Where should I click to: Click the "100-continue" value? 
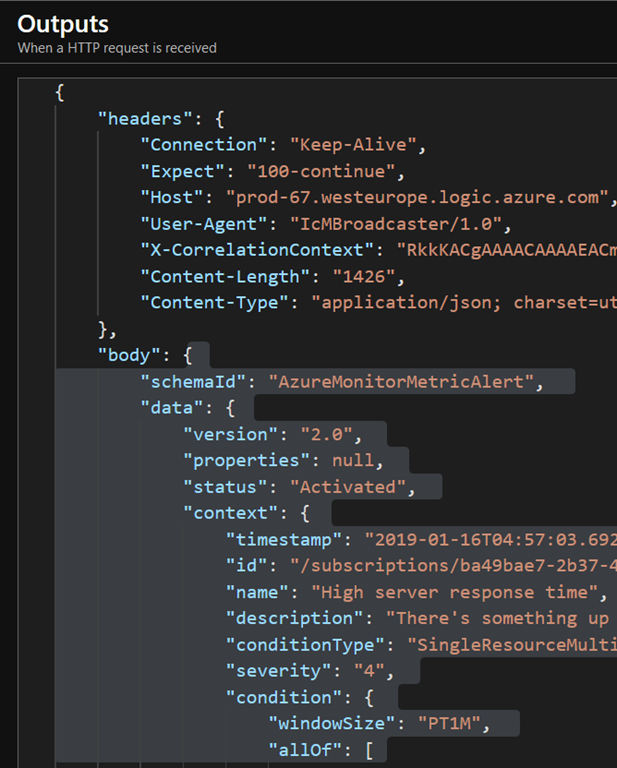coord(320,171)
